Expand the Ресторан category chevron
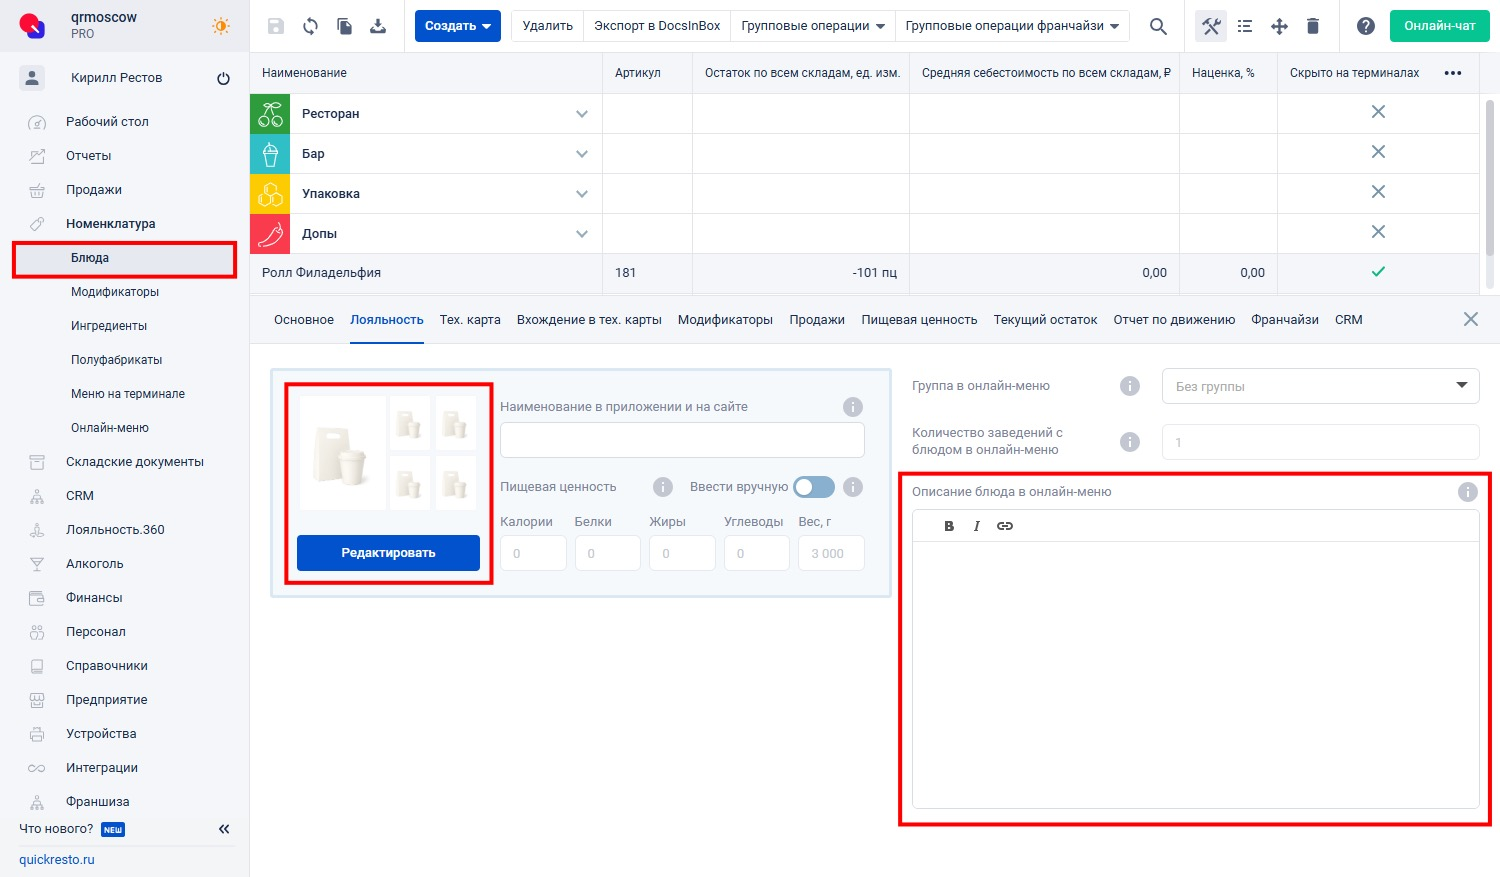The image size is (1500, 877). tap(581, 113)
